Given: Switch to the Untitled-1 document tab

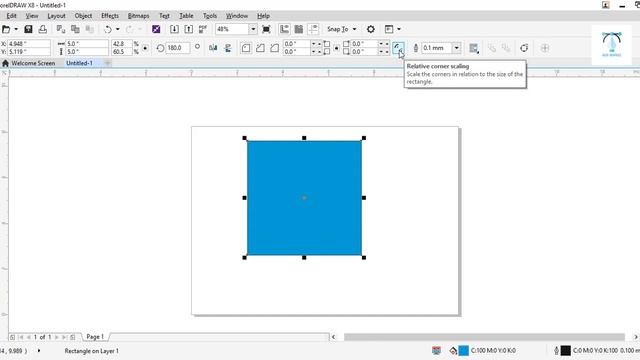Looking at the screenshot, I should (x=80, y=63).
